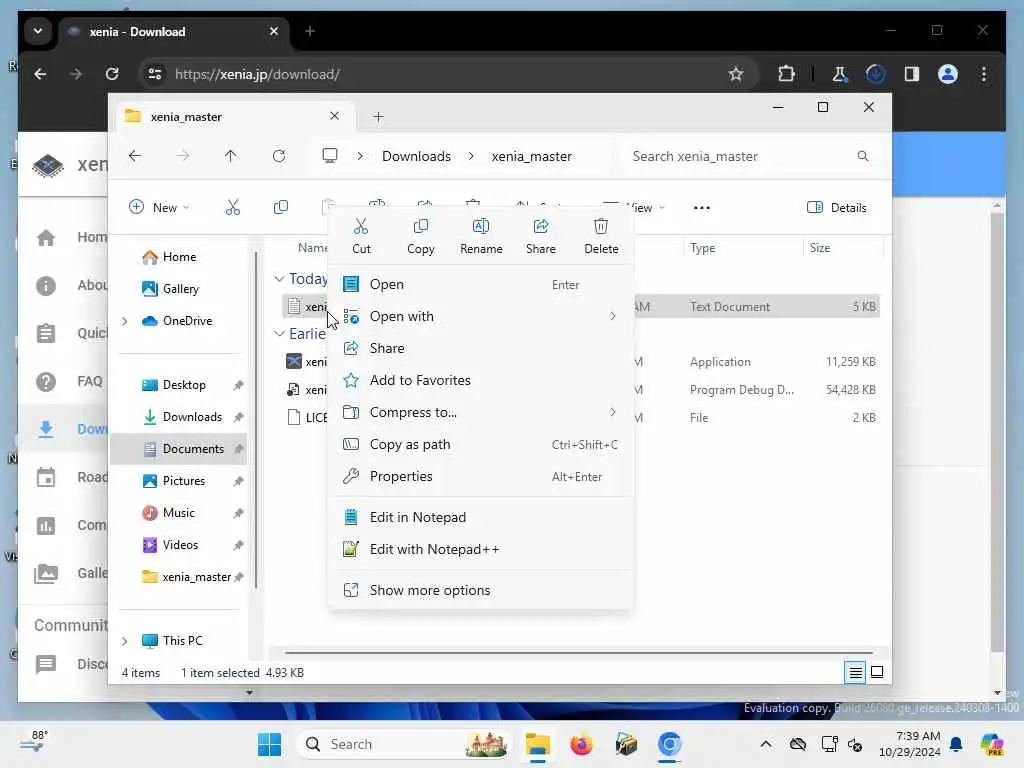Select the Application file row
Viewport: 1024px width, 768px height.
point(758,362)
